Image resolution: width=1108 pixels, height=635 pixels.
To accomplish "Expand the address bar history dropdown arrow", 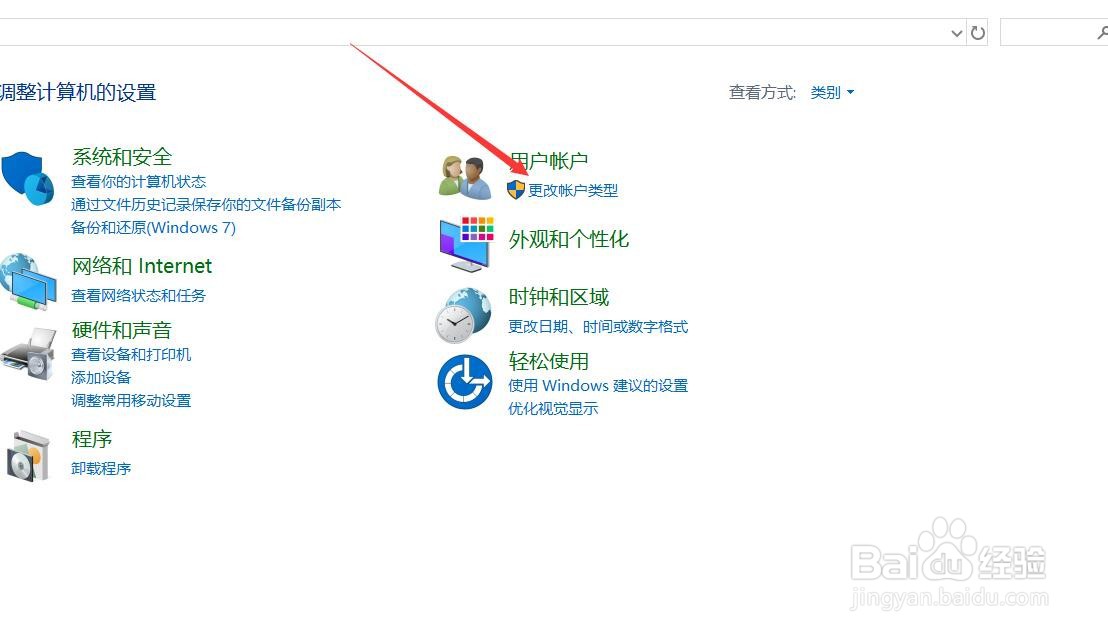I will click(957, 33).
